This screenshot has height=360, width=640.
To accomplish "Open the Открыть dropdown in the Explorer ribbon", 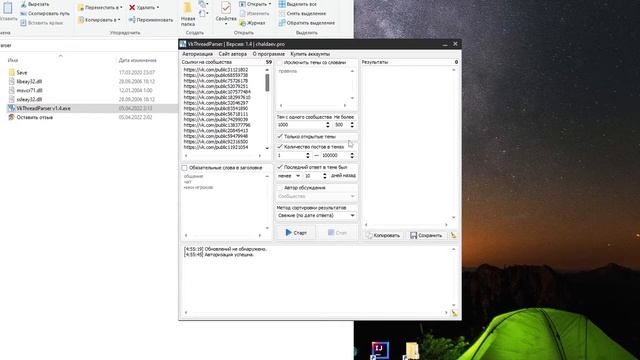I will [255, 4].
